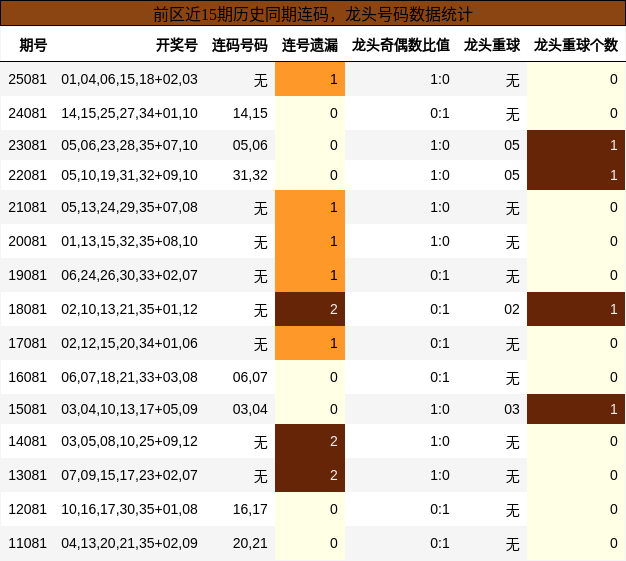The image size is (626, 561).
Task: Click consecutive pair 31,32
Action: [250, 175]
